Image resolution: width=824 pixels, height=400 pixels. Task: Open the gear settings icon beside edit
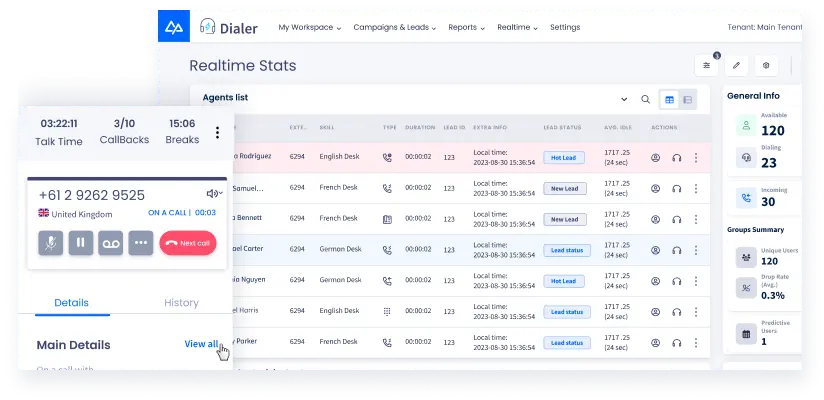pos(766,66)
